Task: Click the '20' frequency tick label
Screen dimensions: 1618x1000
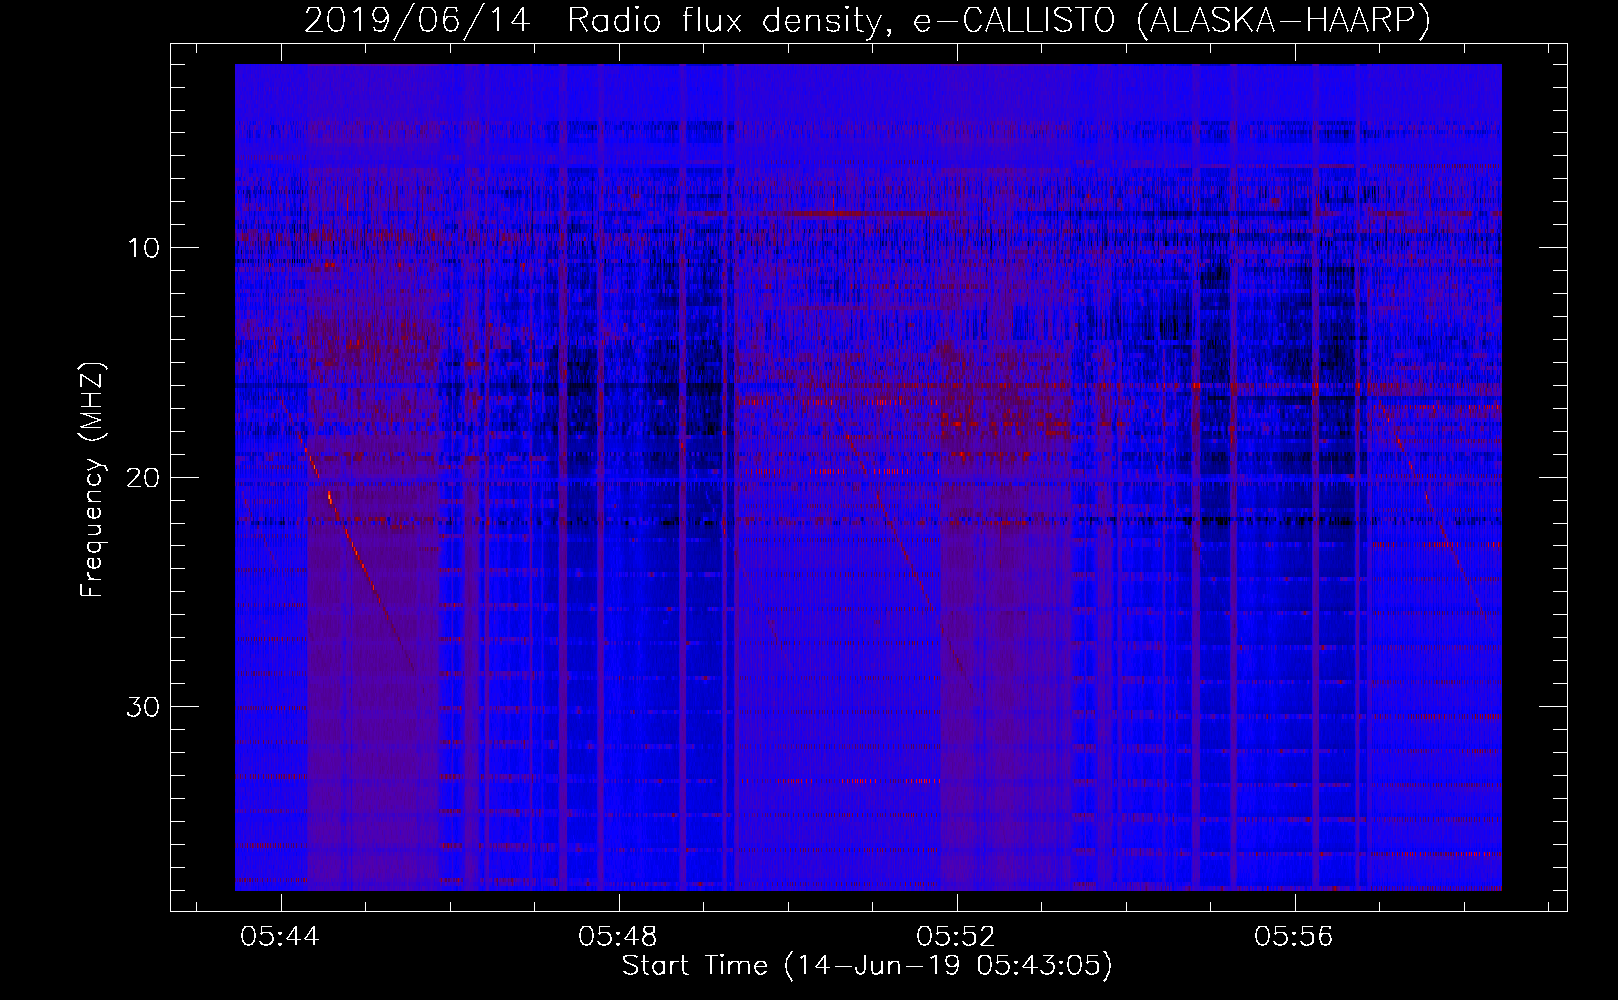Action: click(x=144, y=477)
